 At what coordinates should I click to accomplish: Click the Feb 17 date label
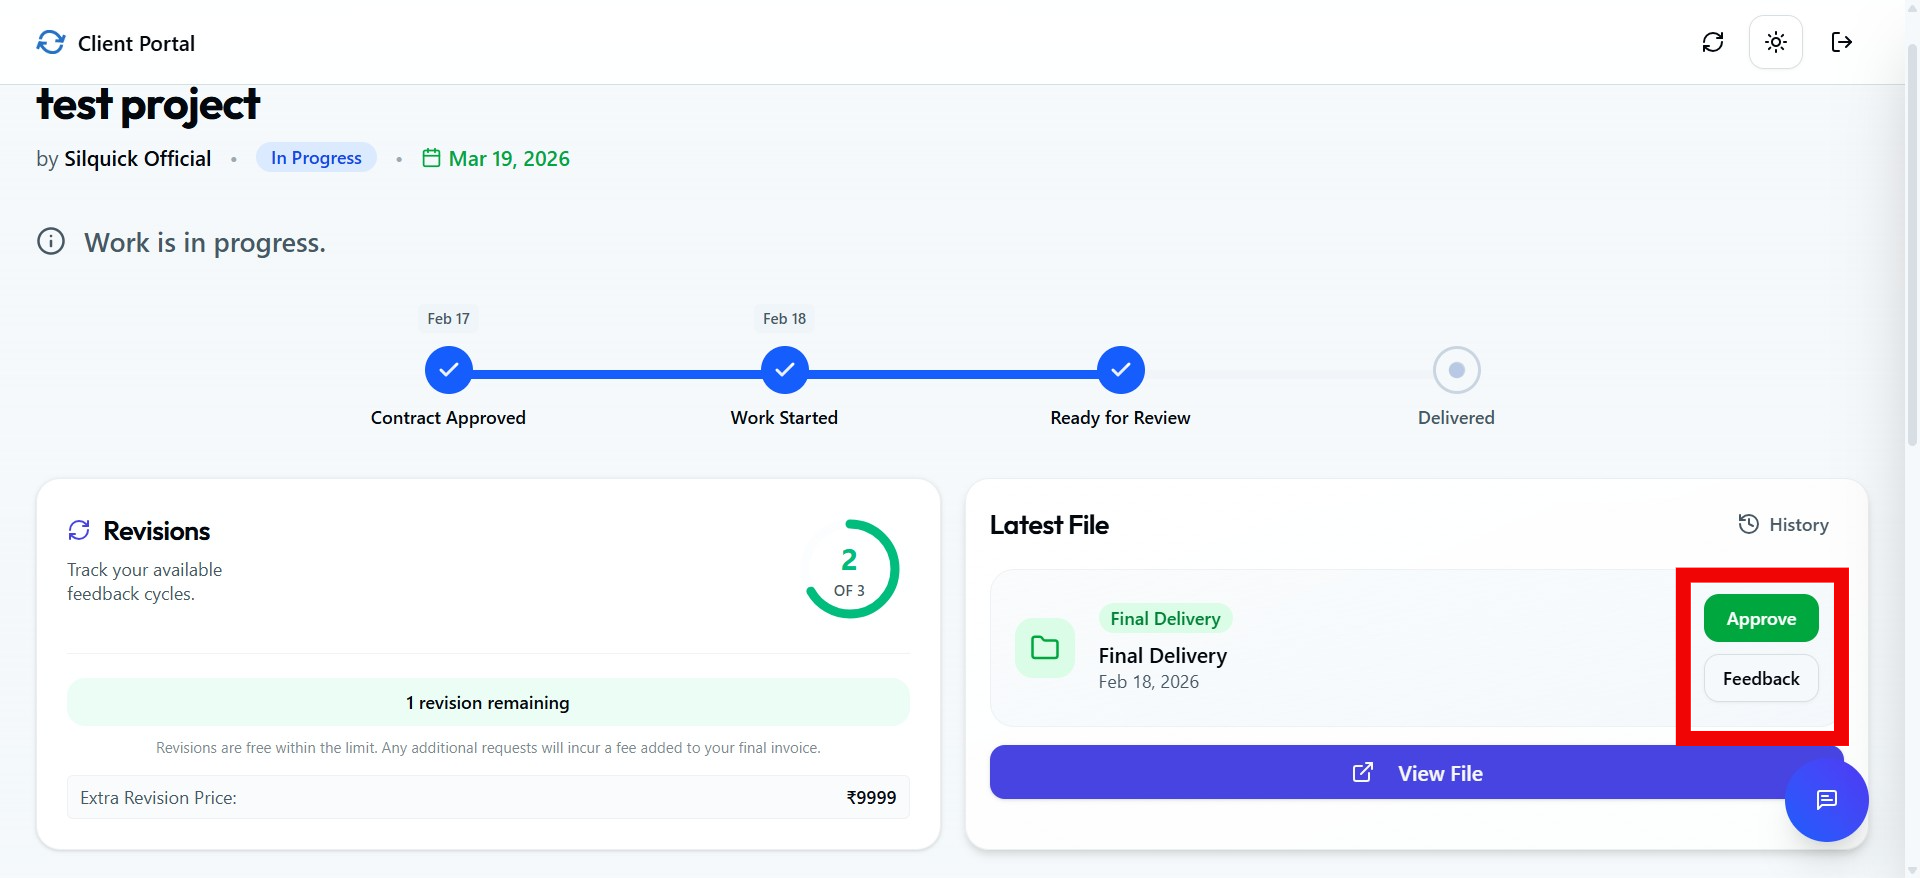[448, 318]
